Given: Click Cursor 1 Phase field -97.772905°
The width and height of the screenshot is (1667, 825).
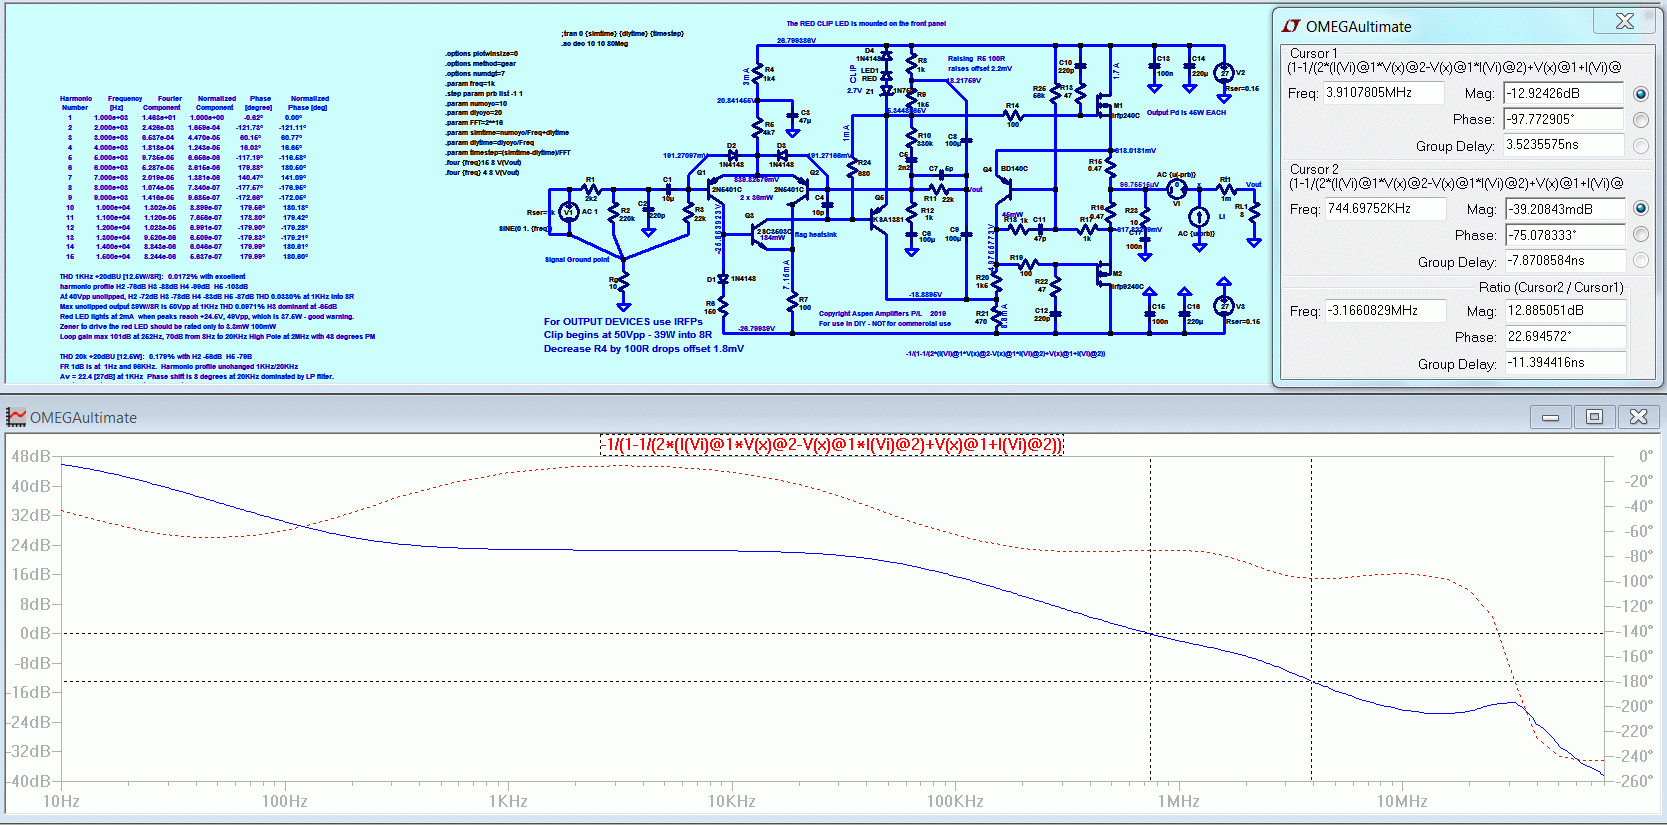Looking at the screenshot, I should pyautogui.click(x=1563, y=119).
